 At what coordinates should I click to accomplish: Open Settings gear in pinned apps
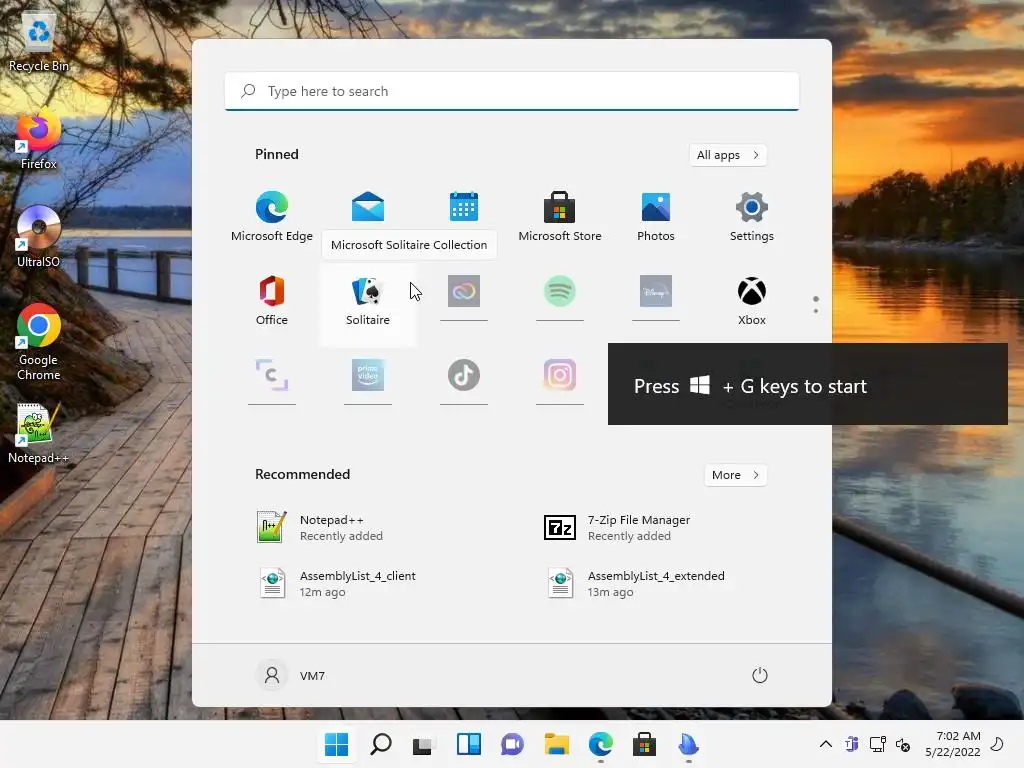752,217
